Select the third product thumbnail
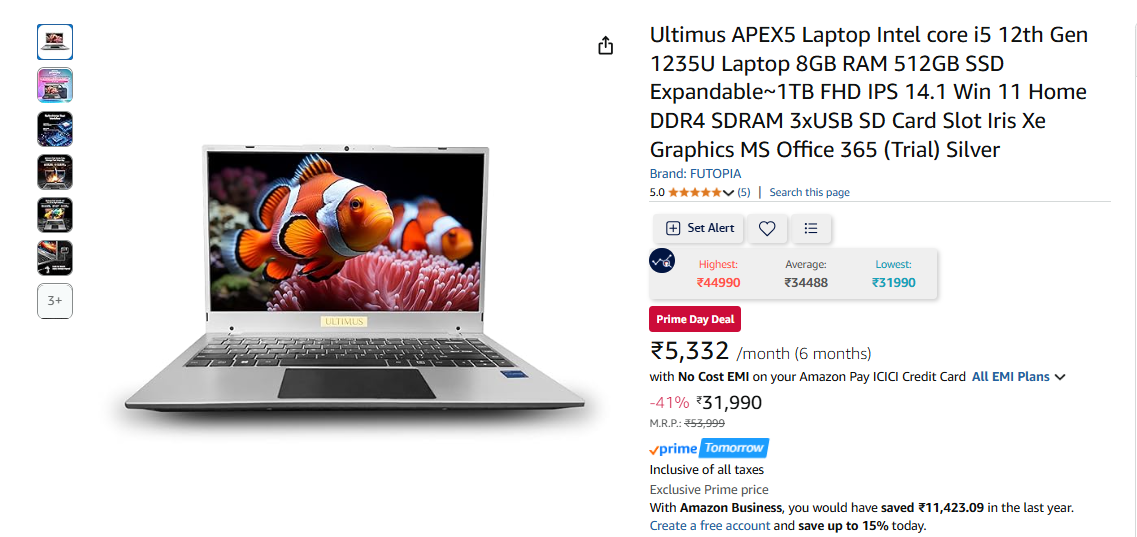The image size is (1137, 537). (55, 129)
